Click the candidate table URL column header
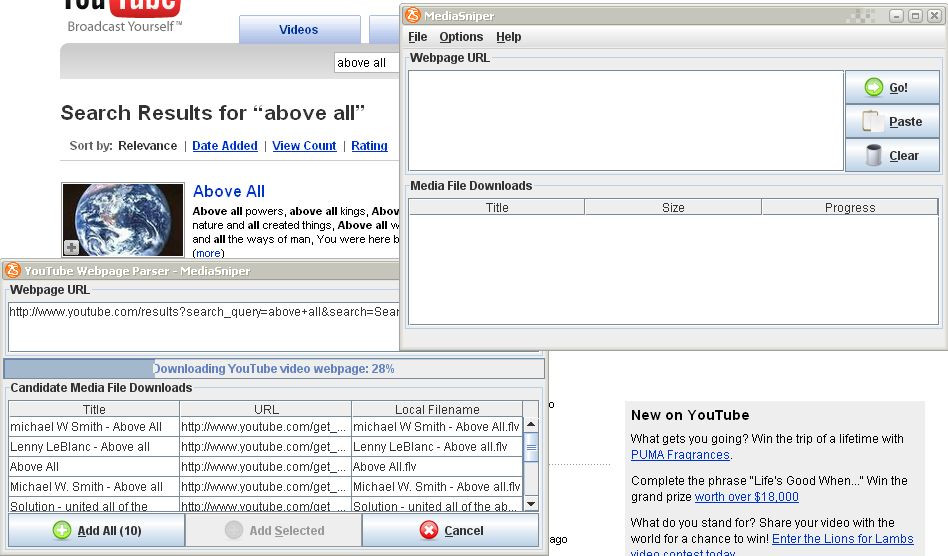 265,409
